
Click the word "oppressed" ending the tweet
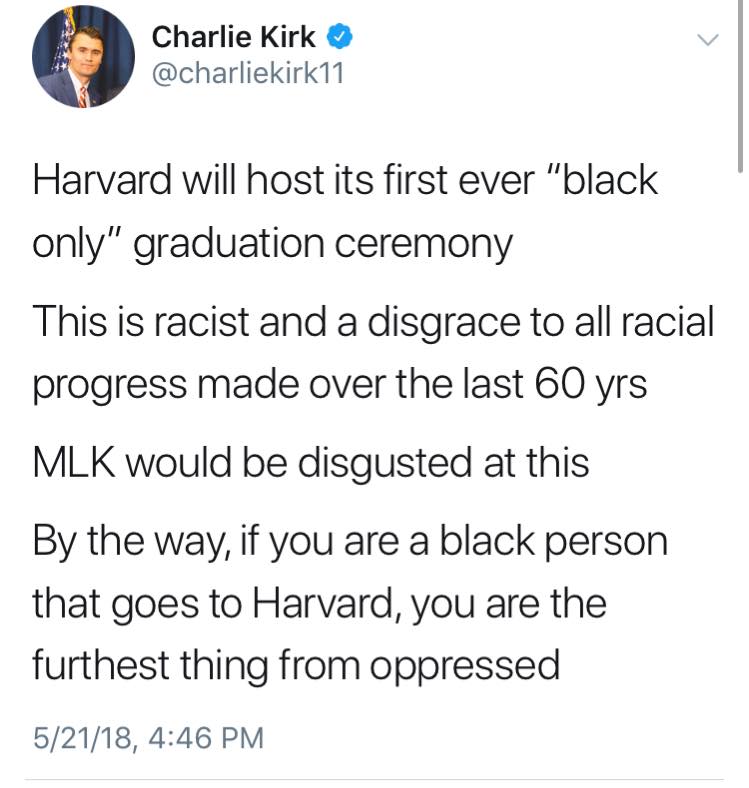(465, 667)
